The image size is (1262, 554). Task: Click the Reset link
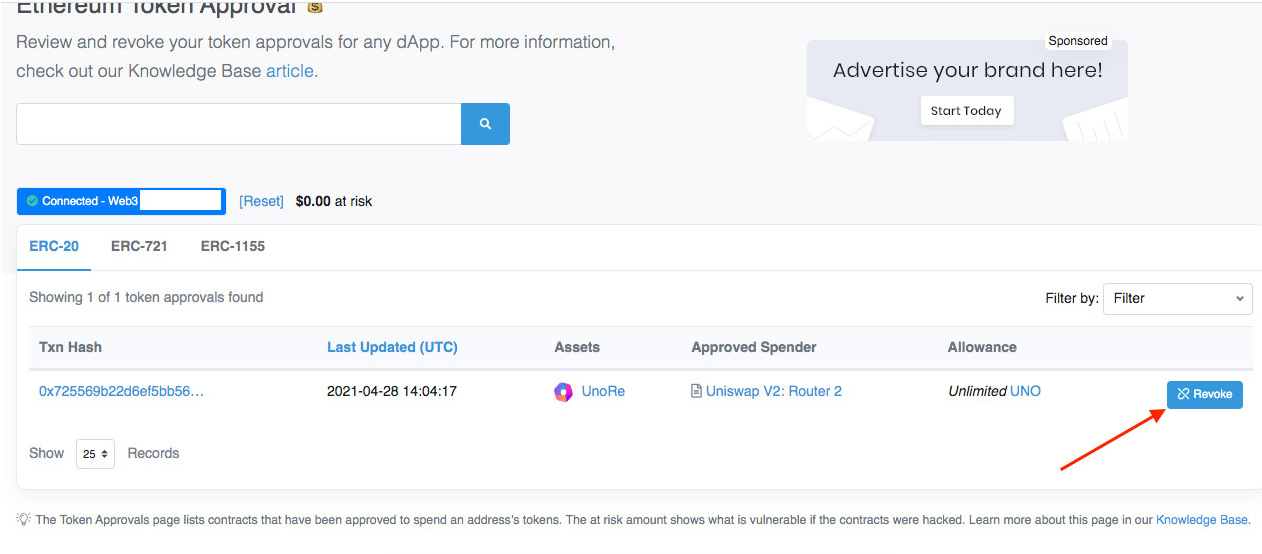point(261,201)
